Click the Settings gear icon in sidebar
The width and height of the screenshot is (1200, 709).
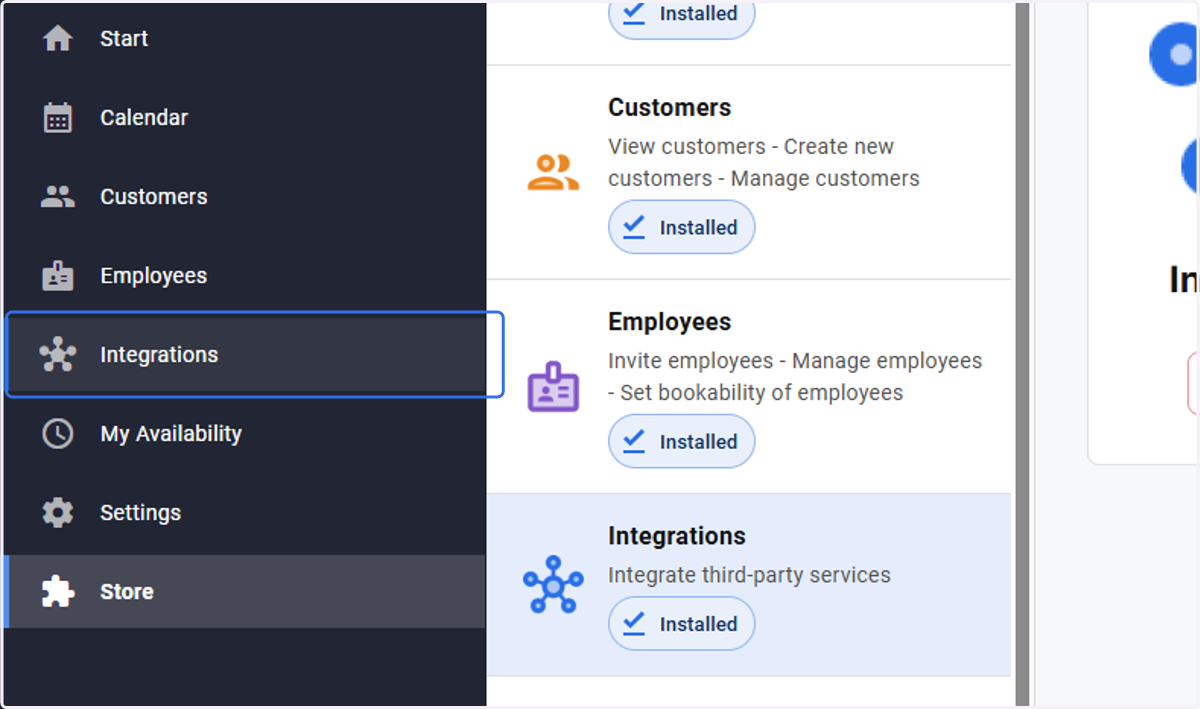coord(58,513)
